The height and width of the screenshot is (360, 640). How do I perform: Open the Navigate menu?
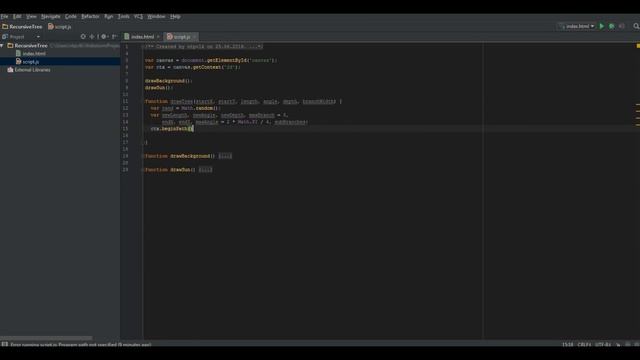click(51, 16)
